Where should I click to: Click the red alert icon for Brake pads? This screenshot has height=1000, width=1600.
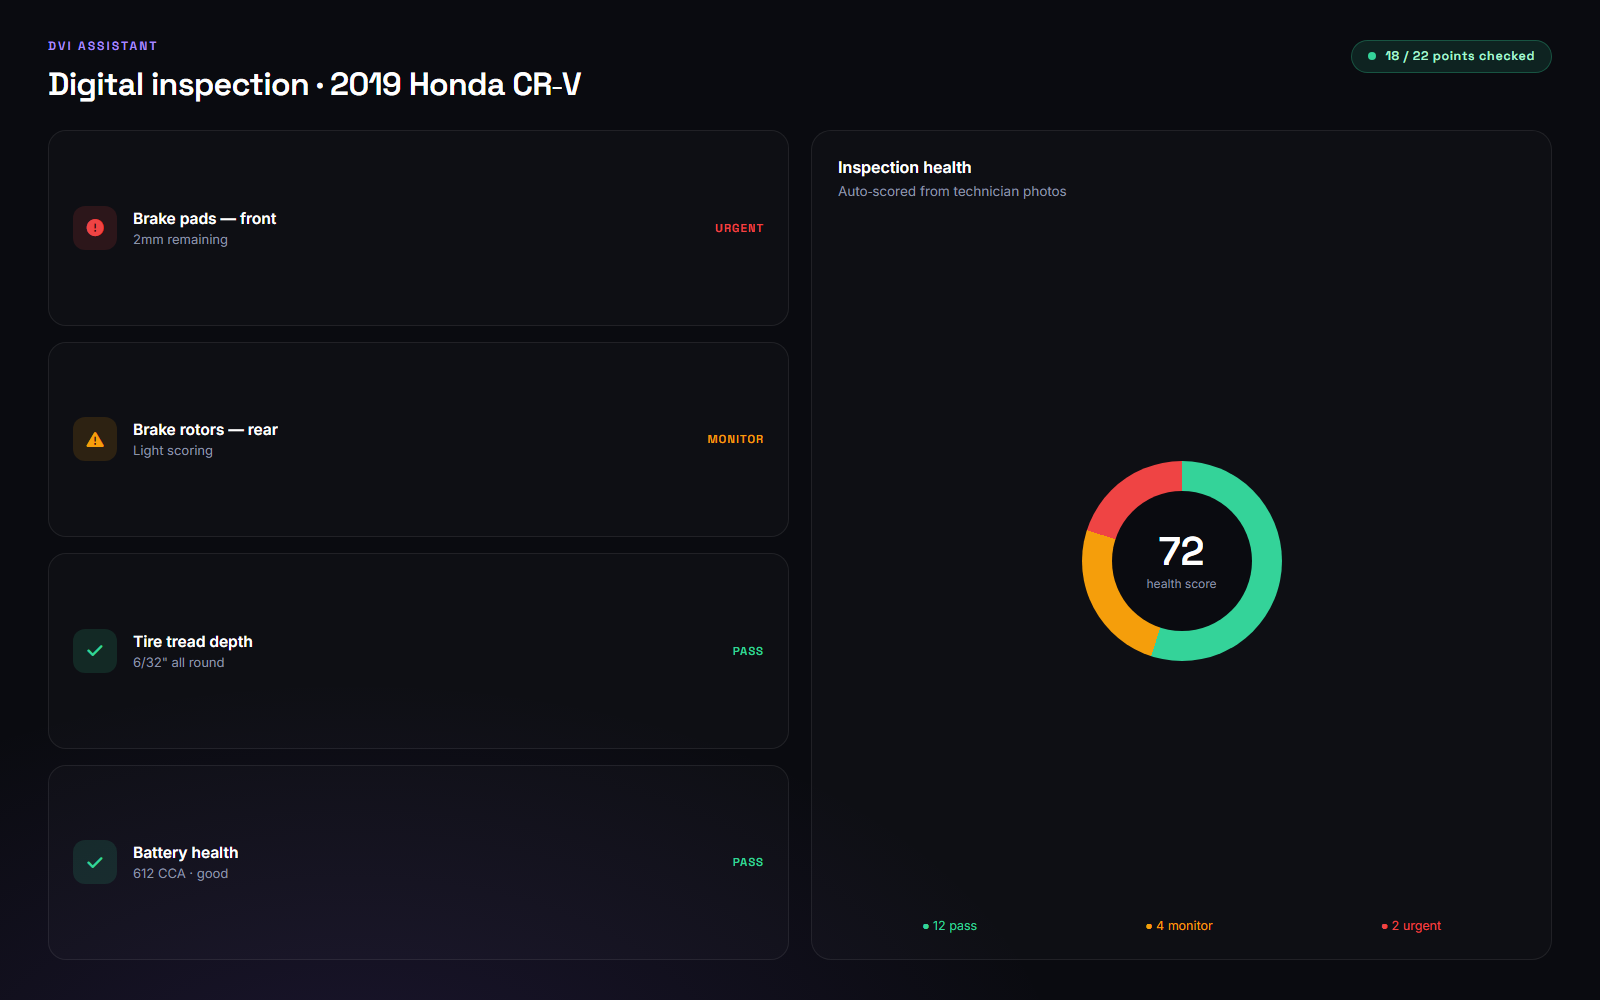[x=95, y=228]
